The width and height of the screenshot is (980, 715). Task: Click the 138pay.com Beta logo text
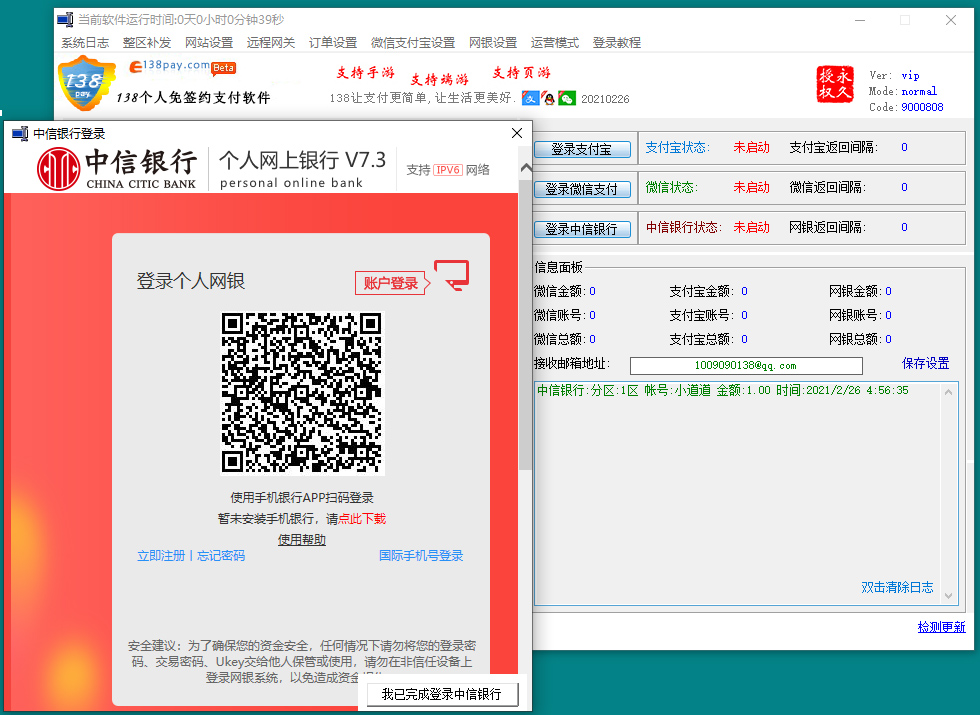182,66
